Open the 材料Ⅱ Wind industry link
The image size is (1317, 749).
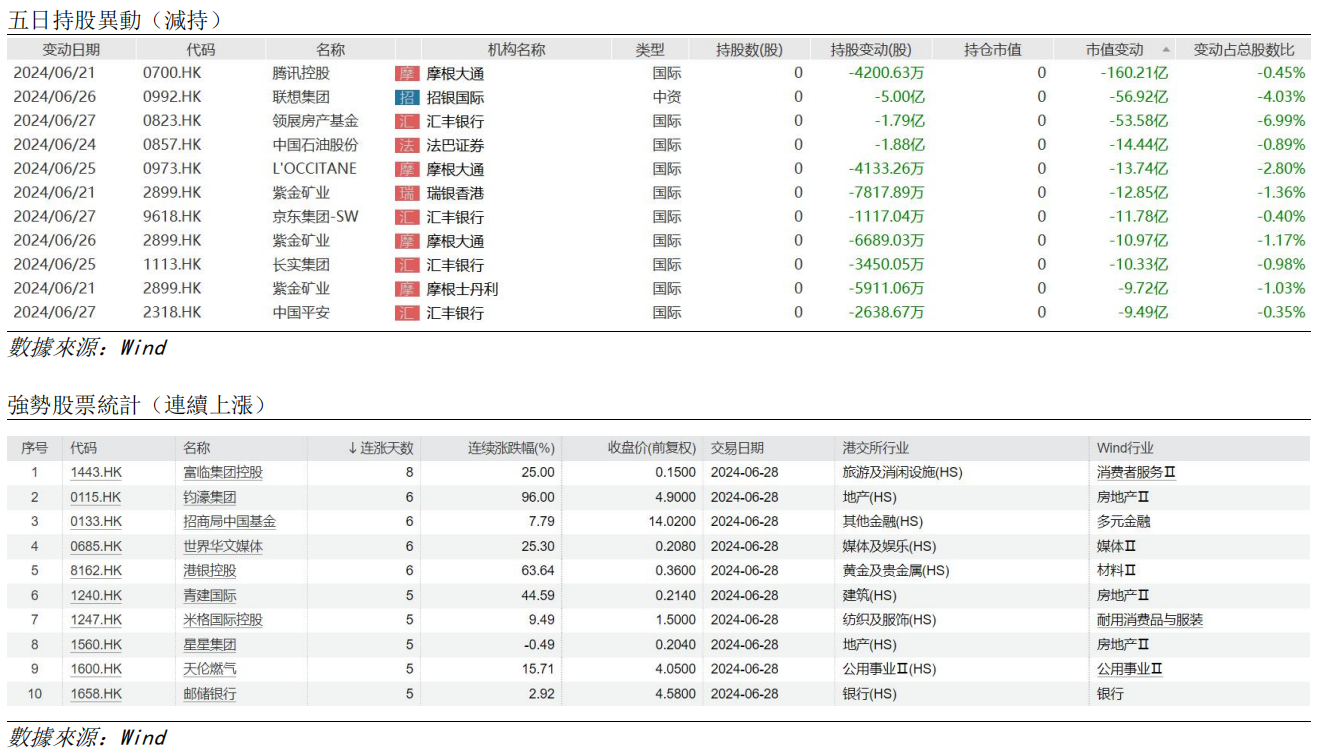[1117, 570]
